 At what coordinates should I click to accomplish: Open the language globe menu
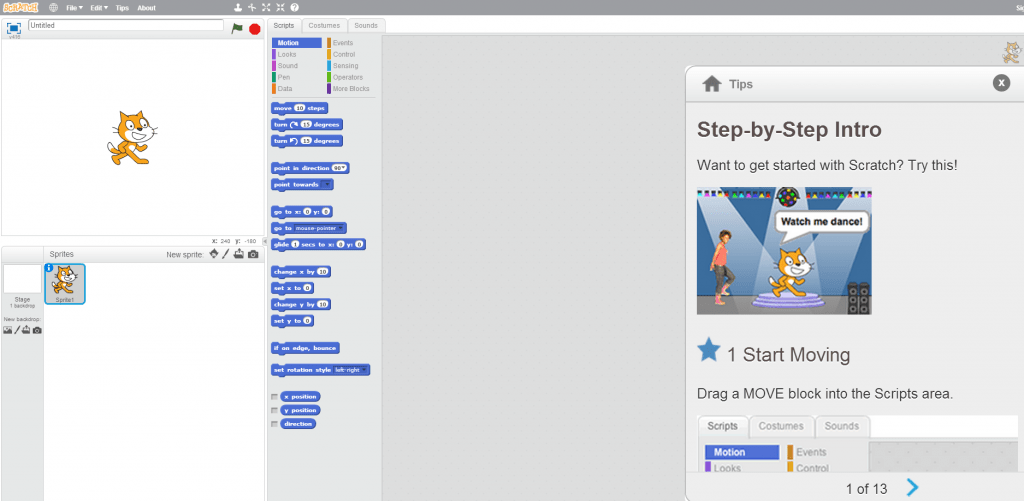point(53,8)
